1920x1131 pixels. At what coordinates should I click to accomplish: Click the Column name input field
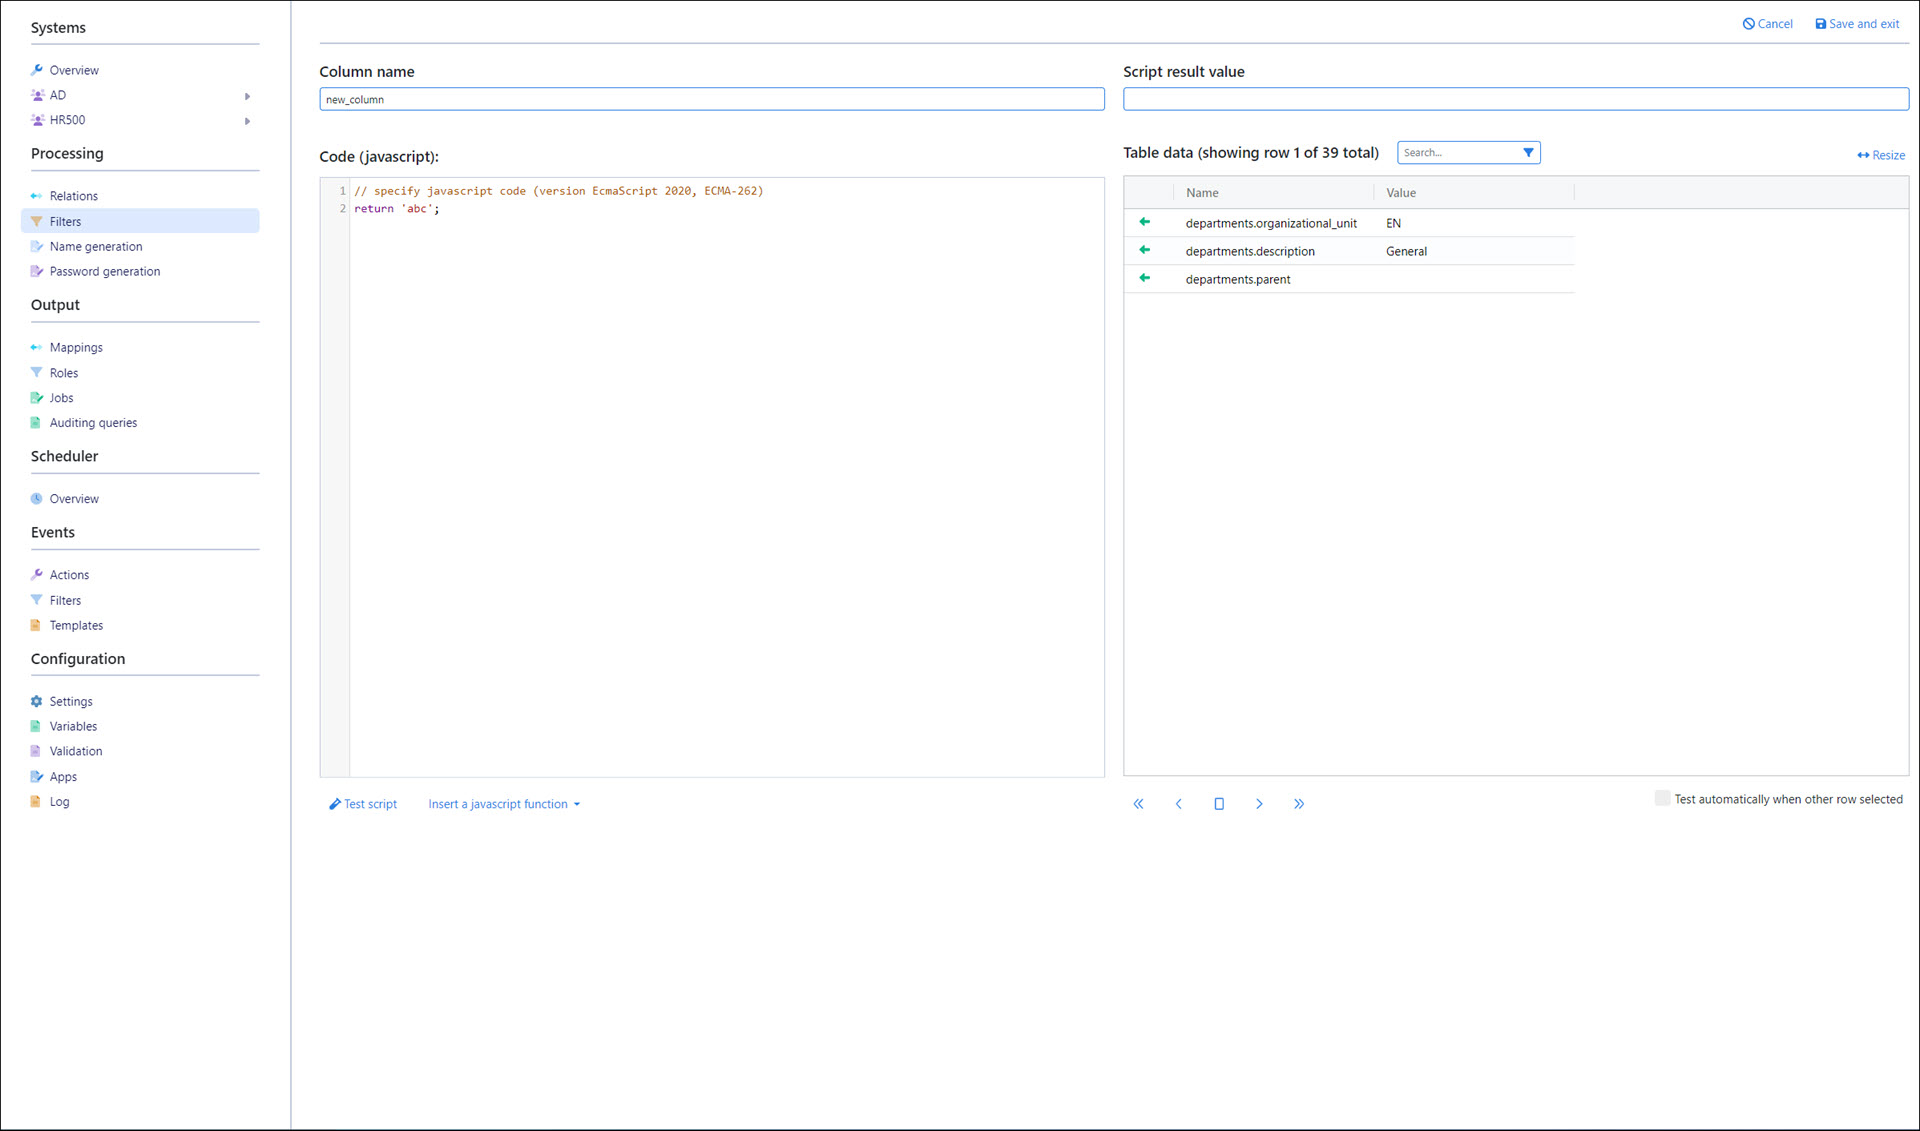(711, 99)
